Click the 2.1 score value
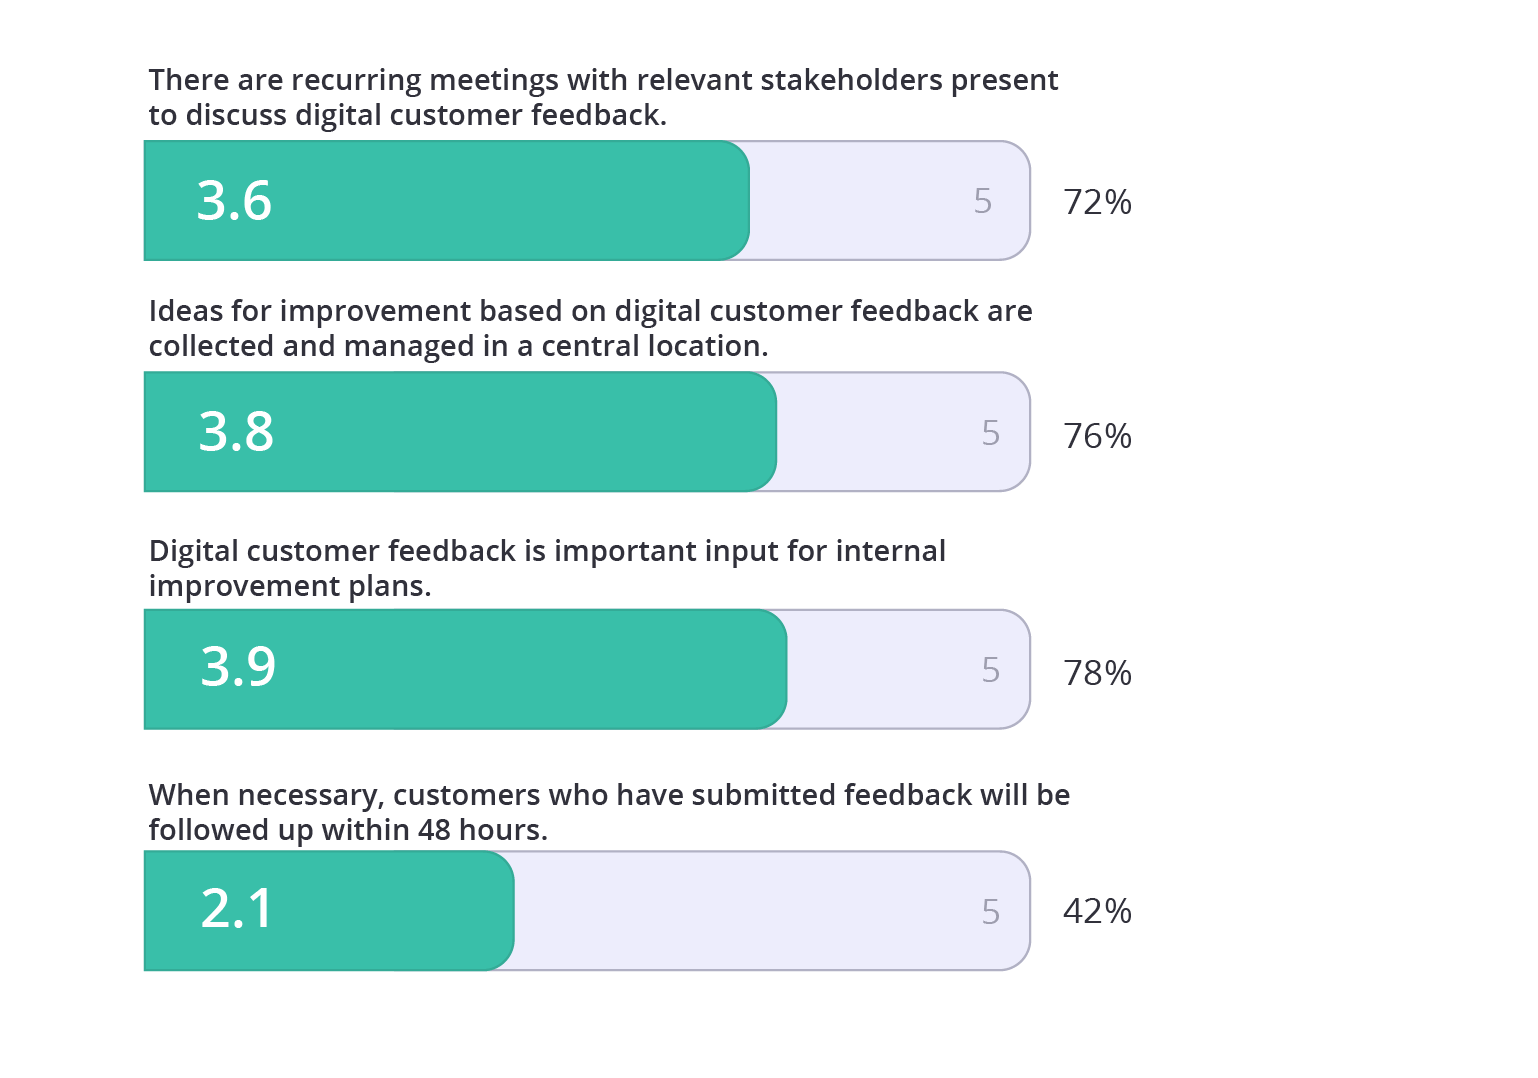 coord(237,909)
